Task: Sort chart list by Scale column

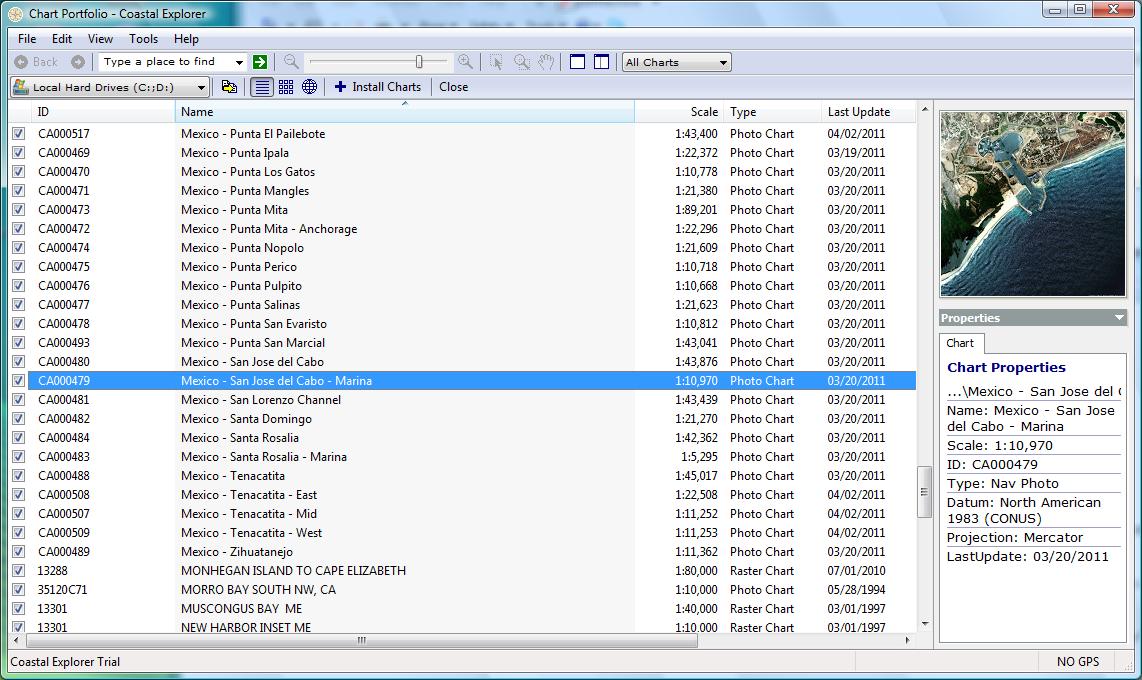Action: tap(680, 112)
